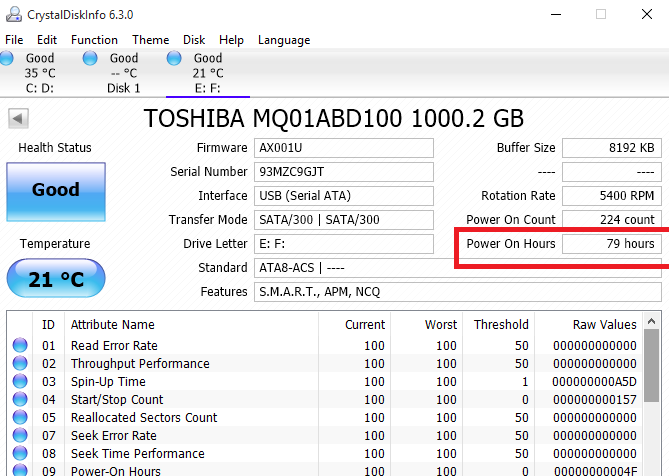Select the Seek Time Performance attribute name
This screenshot has height=476, width=669.
137,453
